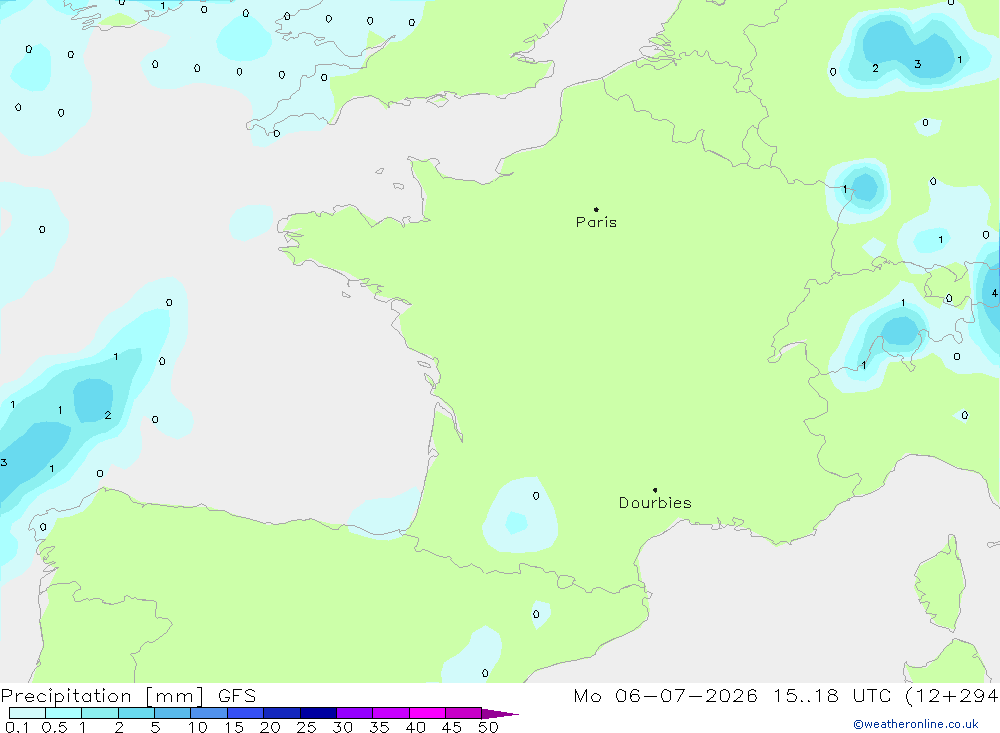The height and width of the screenshot is (733, 1000).
Task: Select the blue legend swatch between 15 and 20
Action: point(246,713)
